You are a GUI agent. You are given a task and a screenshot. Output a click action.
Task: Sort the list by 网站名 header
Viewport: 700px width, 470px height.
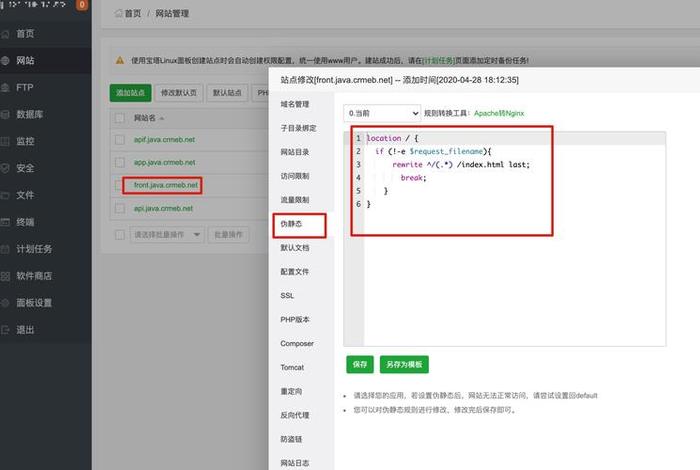click(x=149, y=118)
